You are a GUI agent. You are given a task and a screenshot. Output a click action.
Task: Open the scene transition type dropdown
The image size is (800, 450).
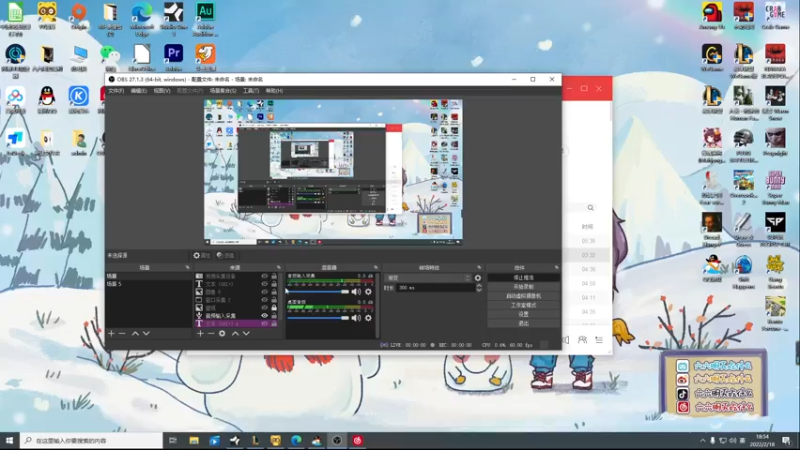[428, 278]
